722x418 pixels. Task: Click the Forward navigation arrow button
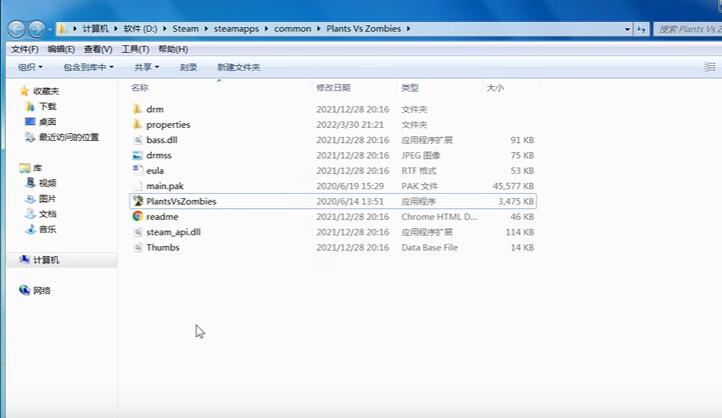[x=37, y=29]
